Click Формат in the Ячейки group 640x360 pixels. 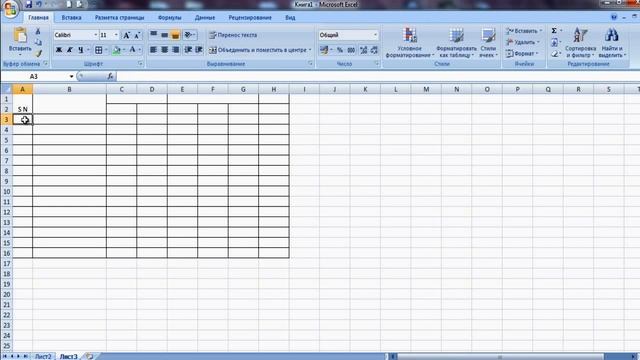pos(522,53)
